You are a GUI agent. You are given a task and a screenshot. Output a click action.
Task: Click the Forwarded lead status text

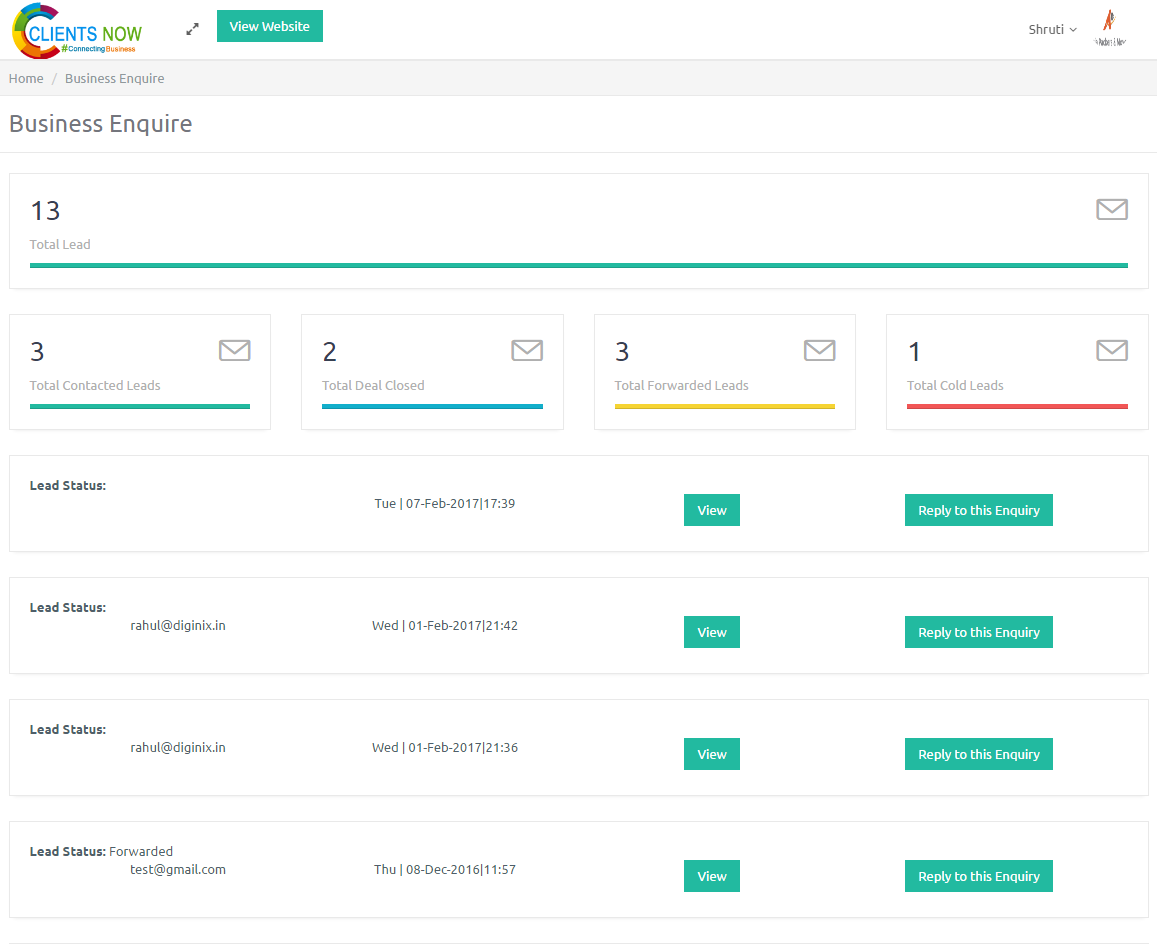(141, 851)
